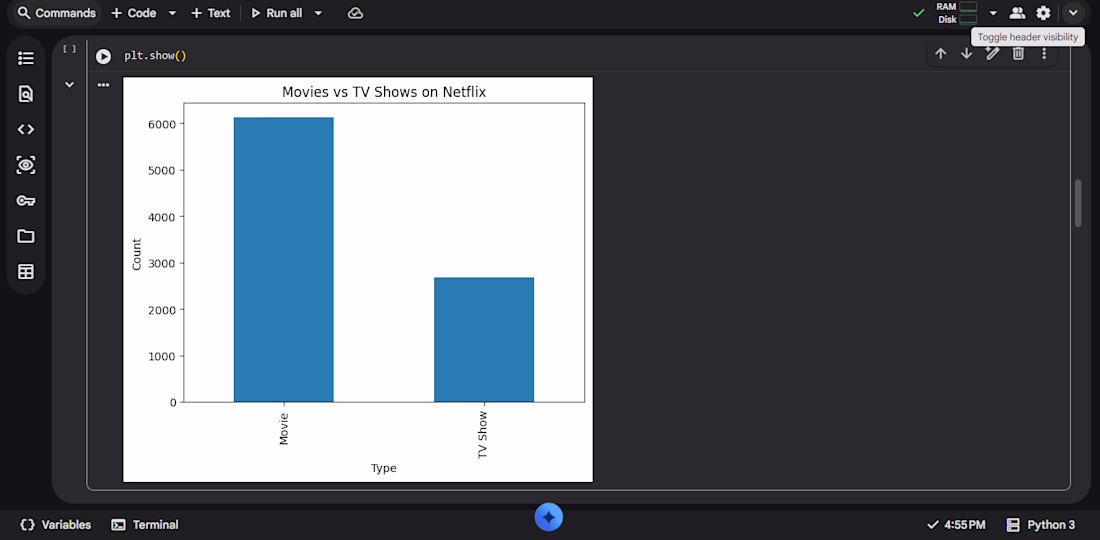Move cell up arrow
The image size is (1100, 540).
[x=941, y=53]
